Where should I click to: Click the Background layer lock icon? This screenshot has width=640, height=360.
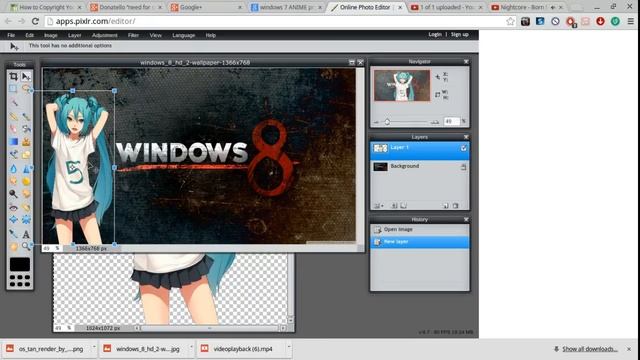(463, 167)
